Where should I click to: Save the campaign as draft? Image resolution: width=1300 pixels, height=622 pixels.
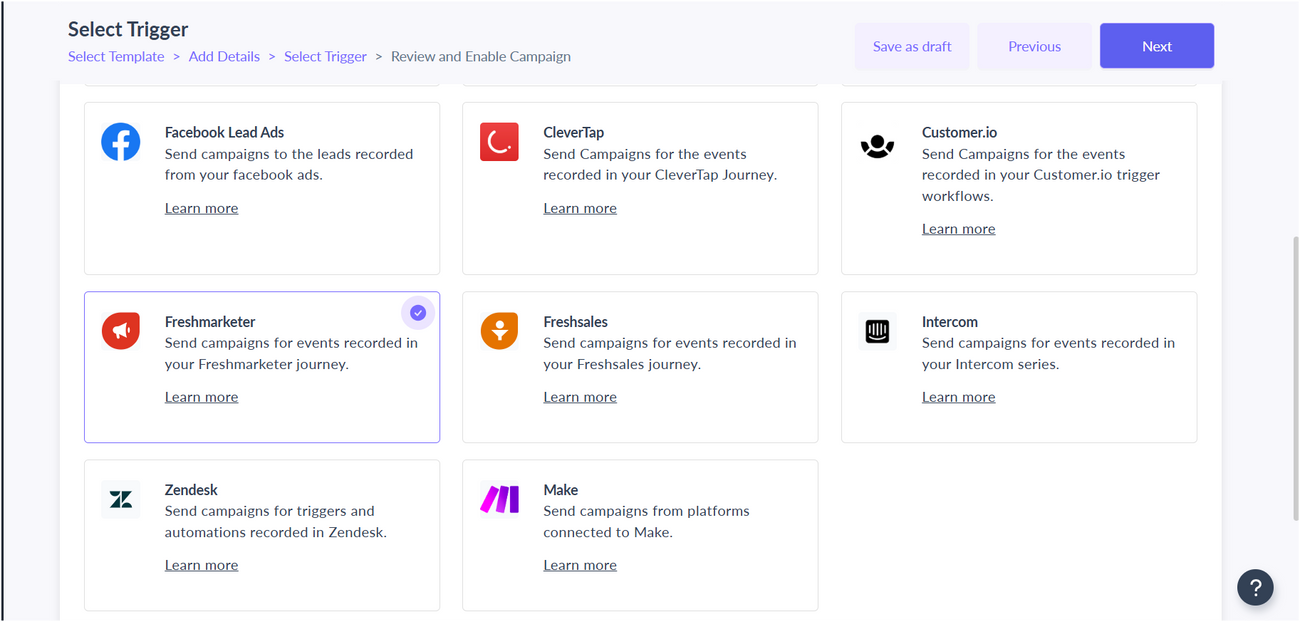[x=912, y=46]
